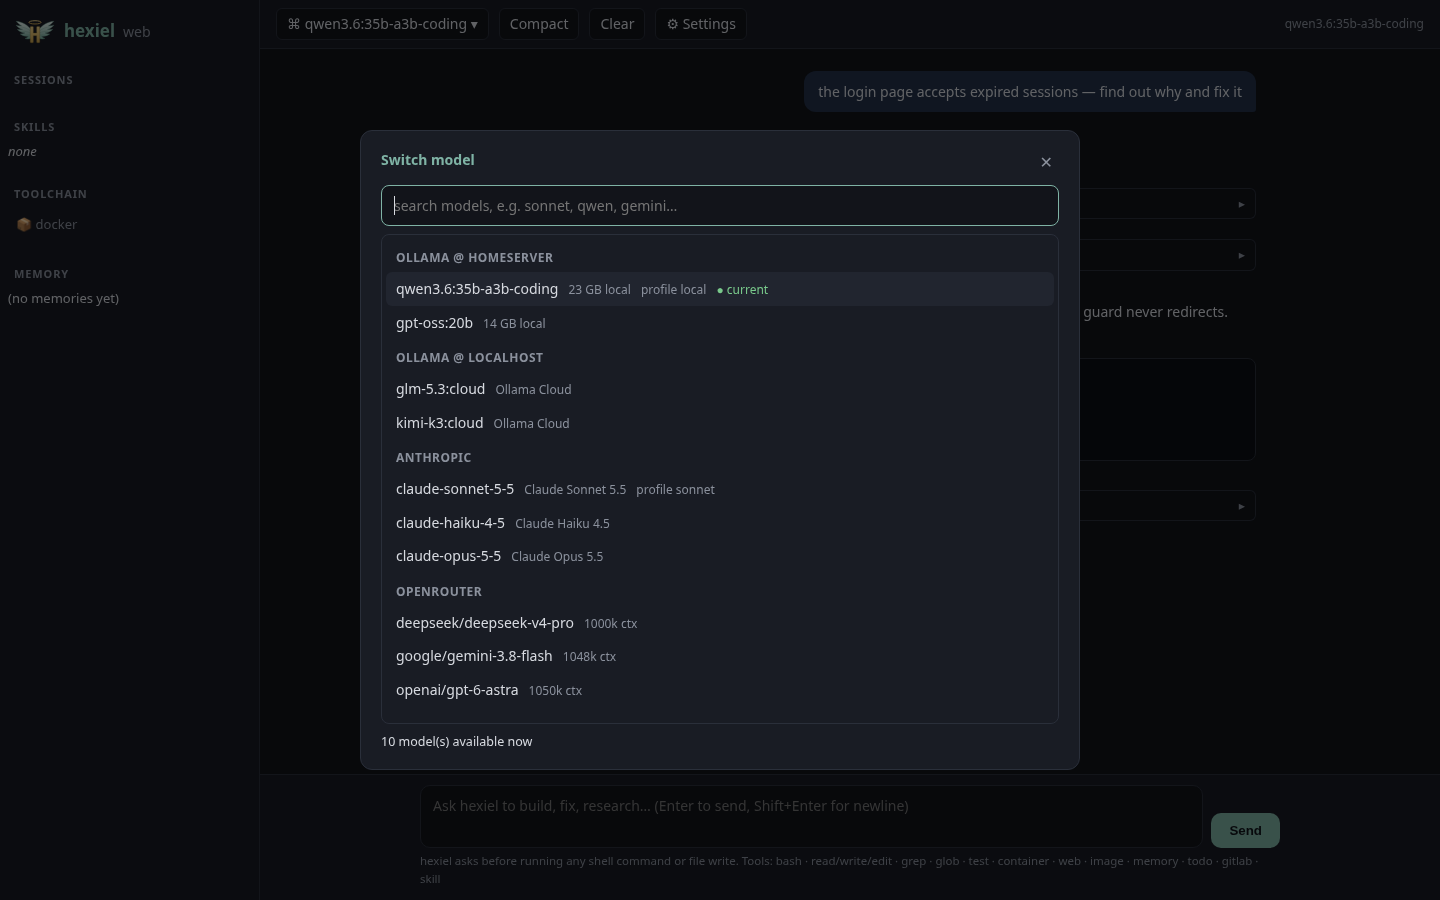Open Settings from the top toolbar
This screenshot has width=1440, height=900.
[x=701, y=24]
